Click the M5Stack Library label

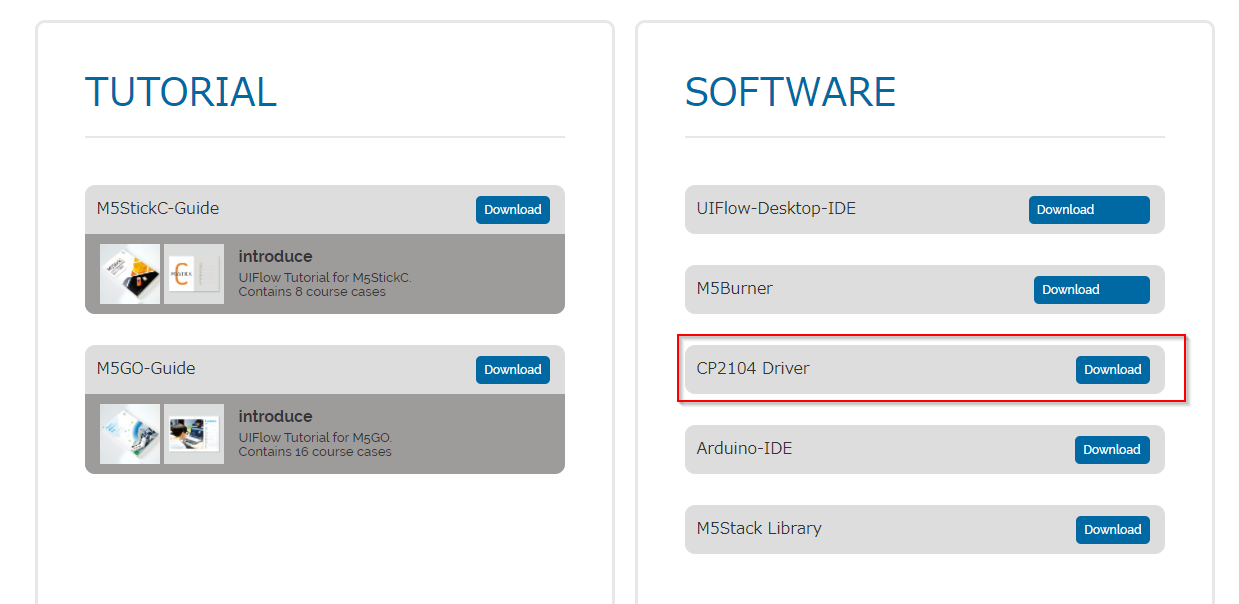point(759,529)
